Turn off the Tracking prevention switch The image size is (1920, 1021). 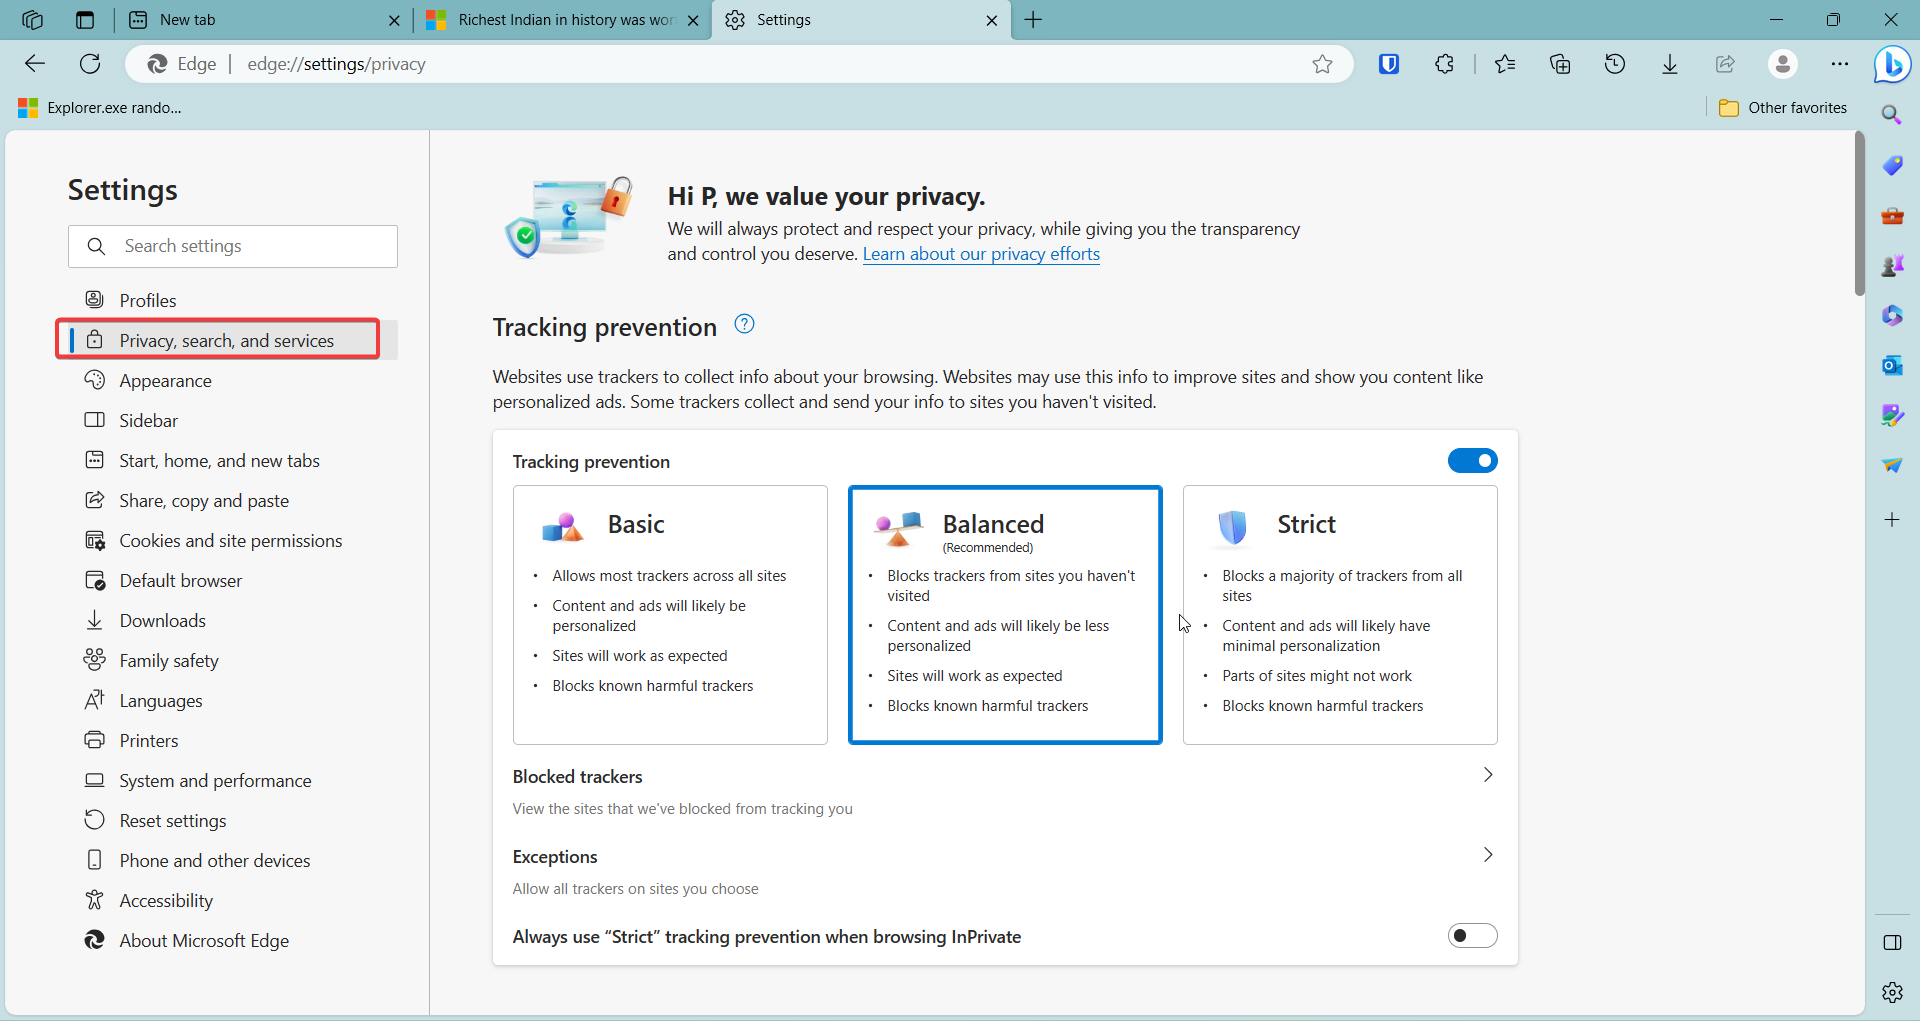coord(1472,461)
